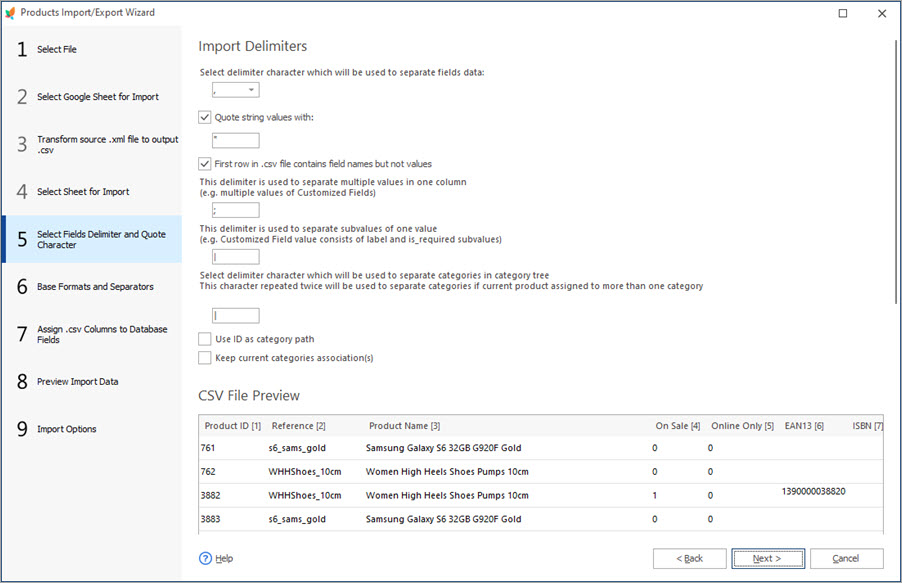Click the 'EAN13 [6]' column header
902x583 pixels.
[x=804, y=426]
